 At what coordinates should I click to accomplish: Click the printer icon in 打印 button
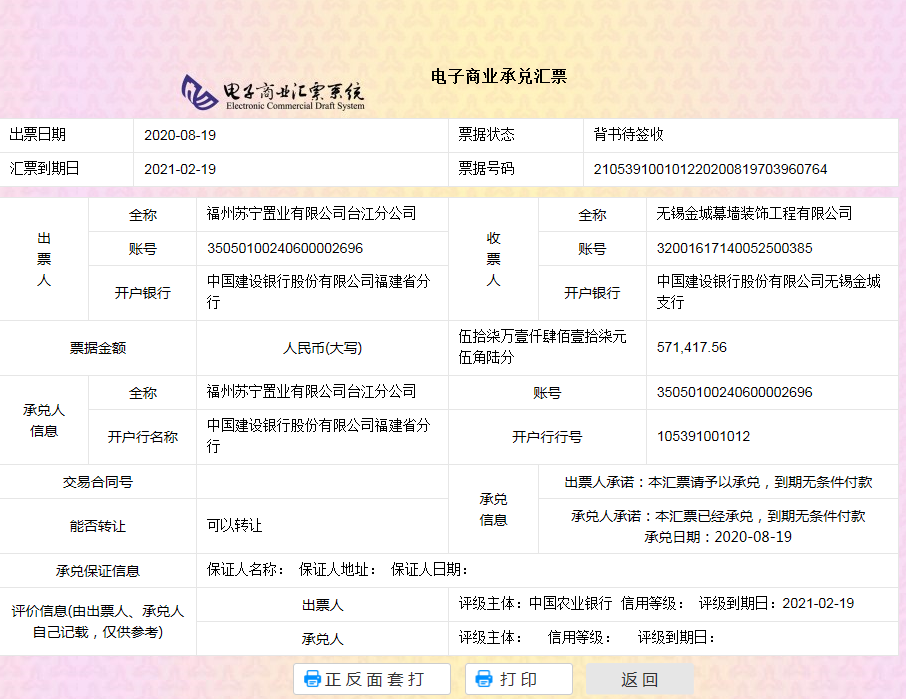pos(484,679)
